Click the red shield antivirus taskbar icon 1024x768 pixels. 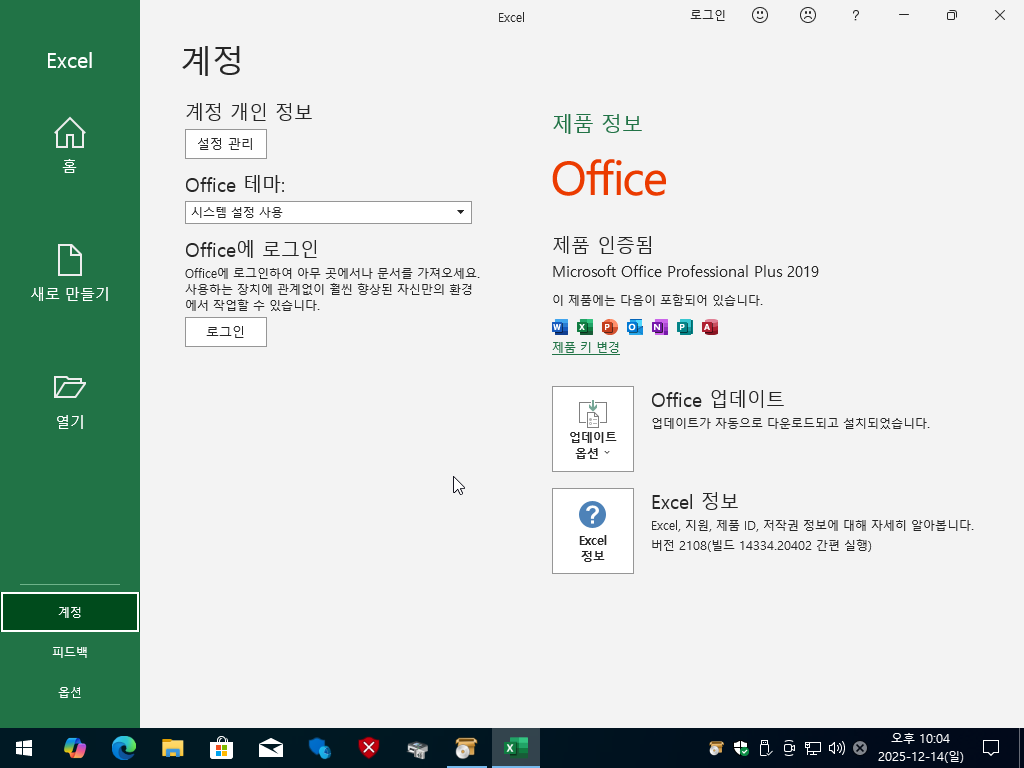click(368, 748)
